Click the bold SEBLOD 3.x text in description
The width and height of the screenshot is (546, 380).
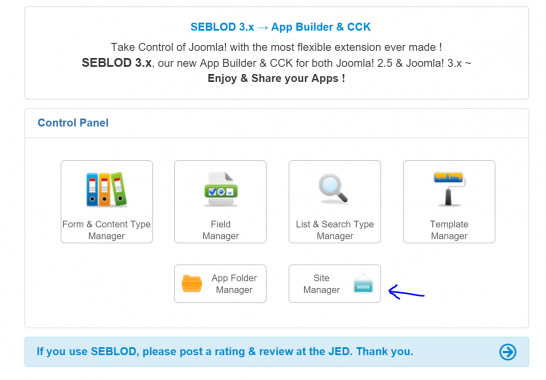(x=117, y=63)
